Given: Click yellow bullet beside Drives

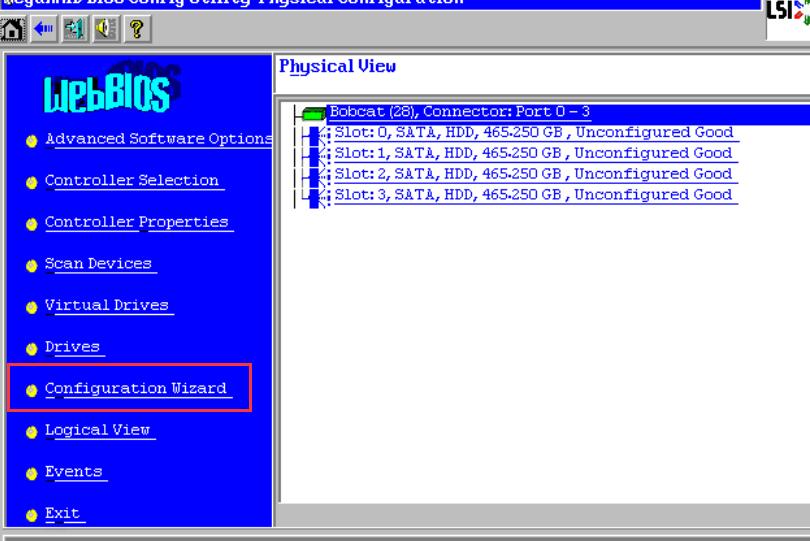Looking at the screenshot, I should (x=32, y=349).
